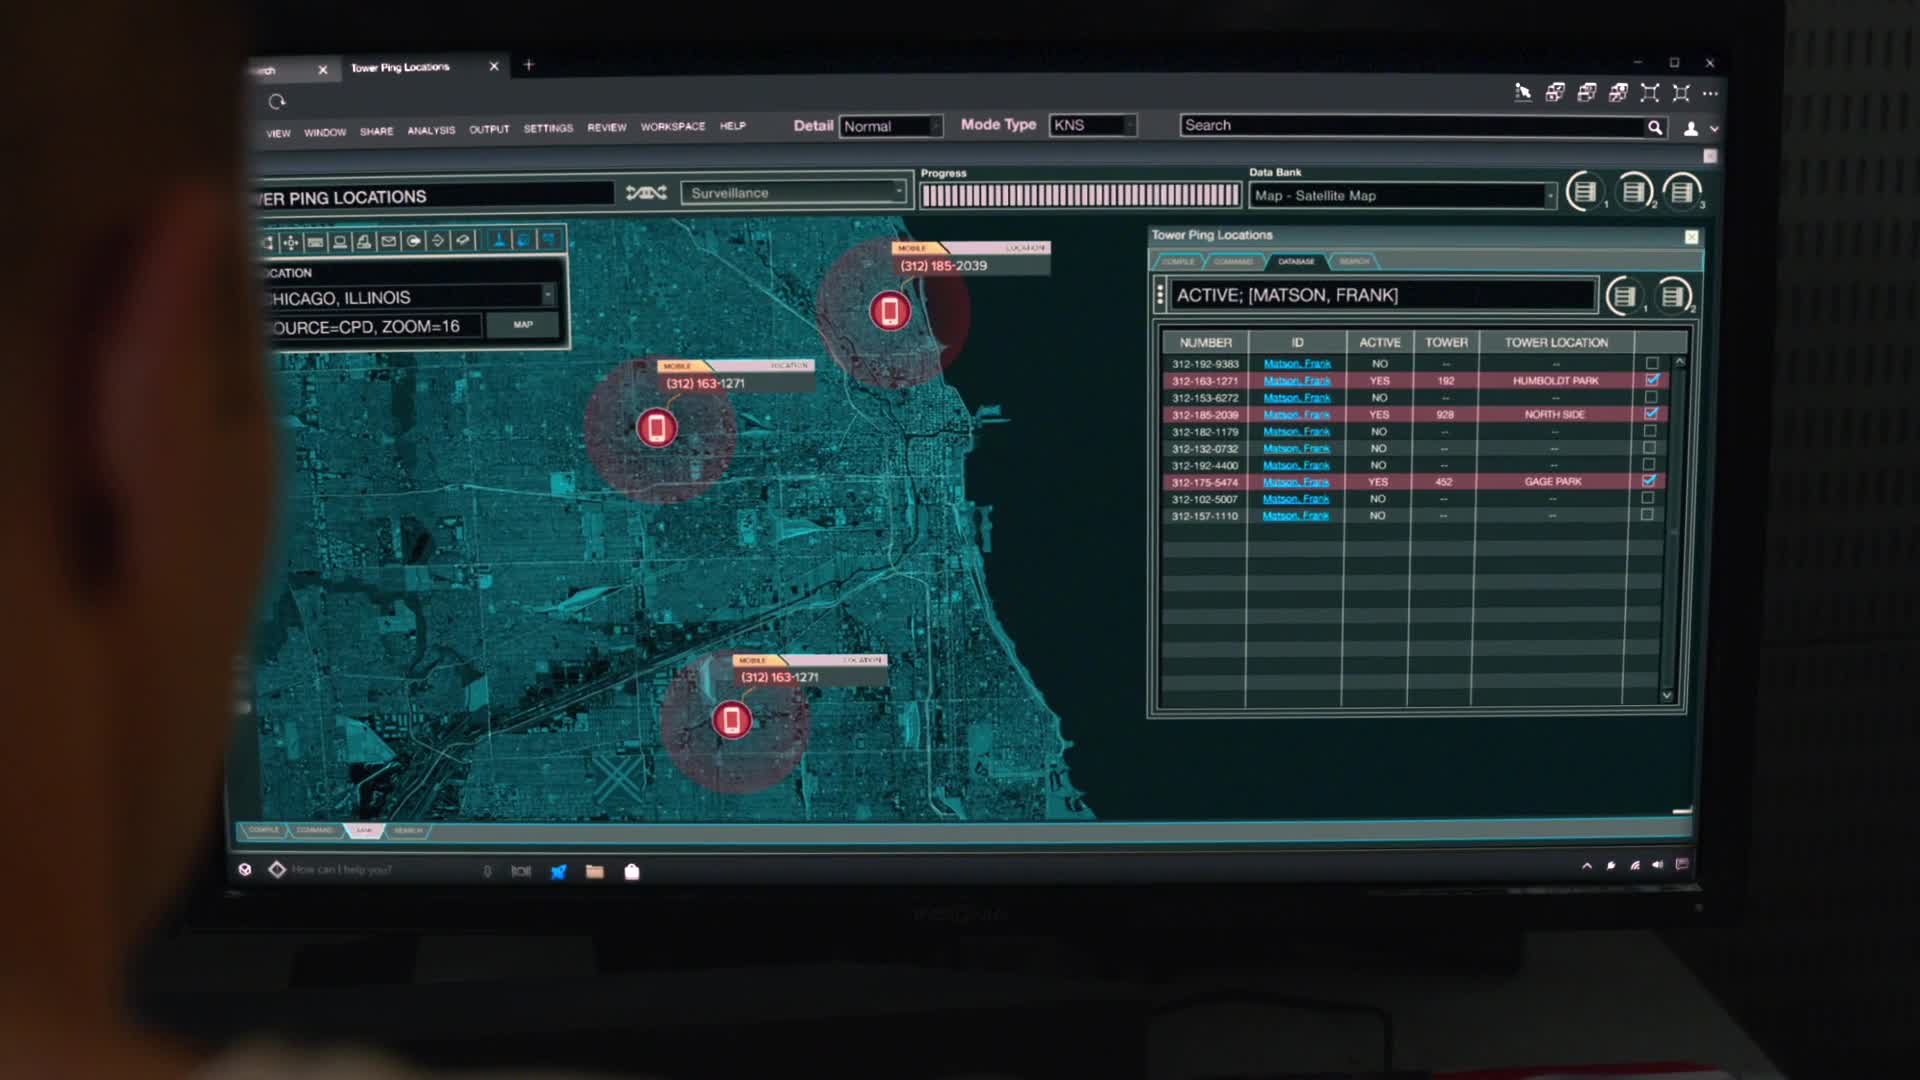Image resolution: width=1920 pixels, height=1080 pixels.
Task: Click the phone marker labeled (312) 185-2039
Action: (889, 311)
